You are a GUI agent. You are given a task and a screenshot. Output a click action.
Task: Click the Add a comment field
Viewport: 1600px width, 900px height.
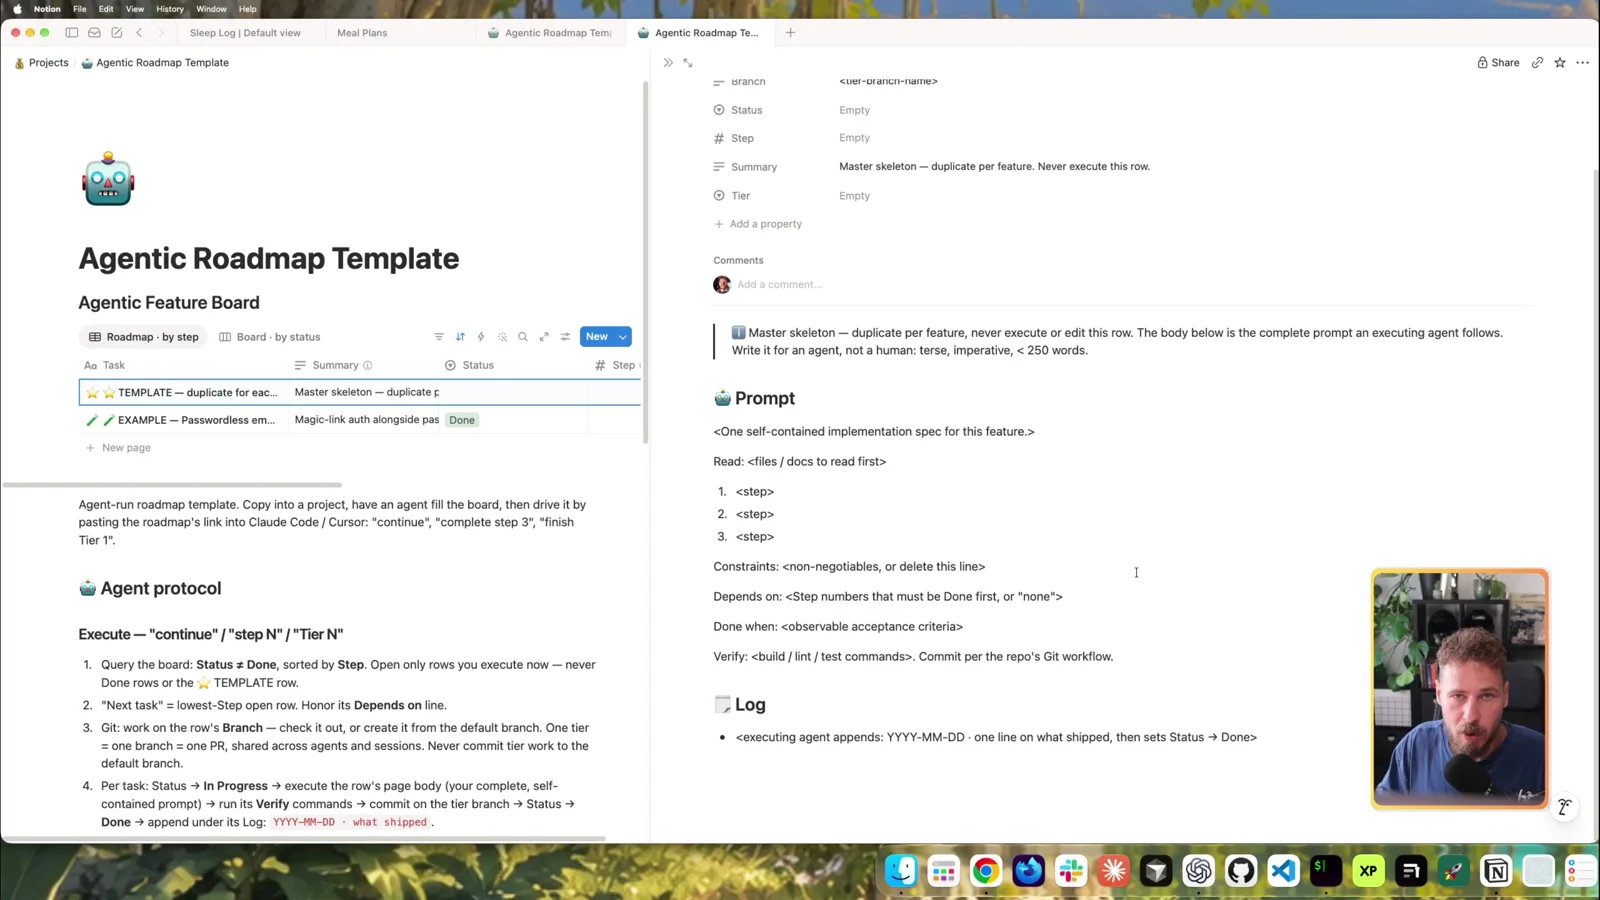coord(779,285)
